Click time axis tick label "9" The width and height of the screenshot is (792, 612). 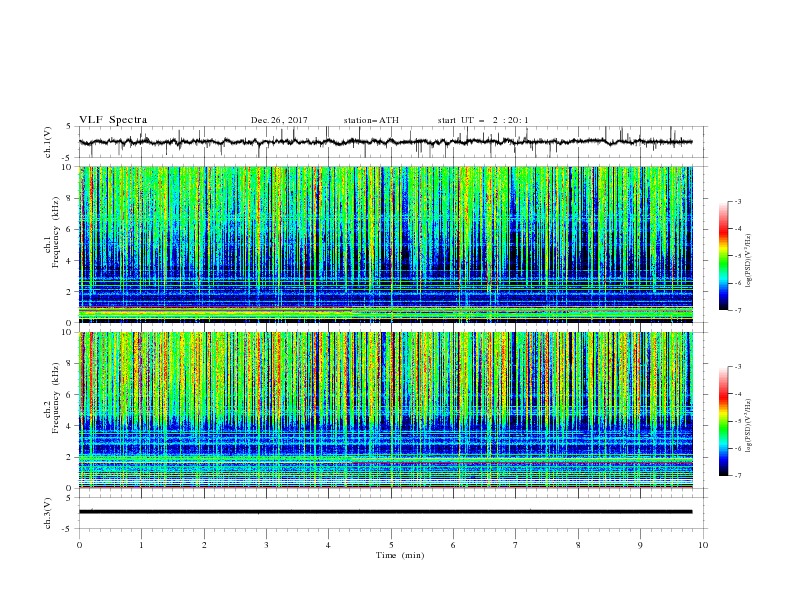[x=640, y=545]
